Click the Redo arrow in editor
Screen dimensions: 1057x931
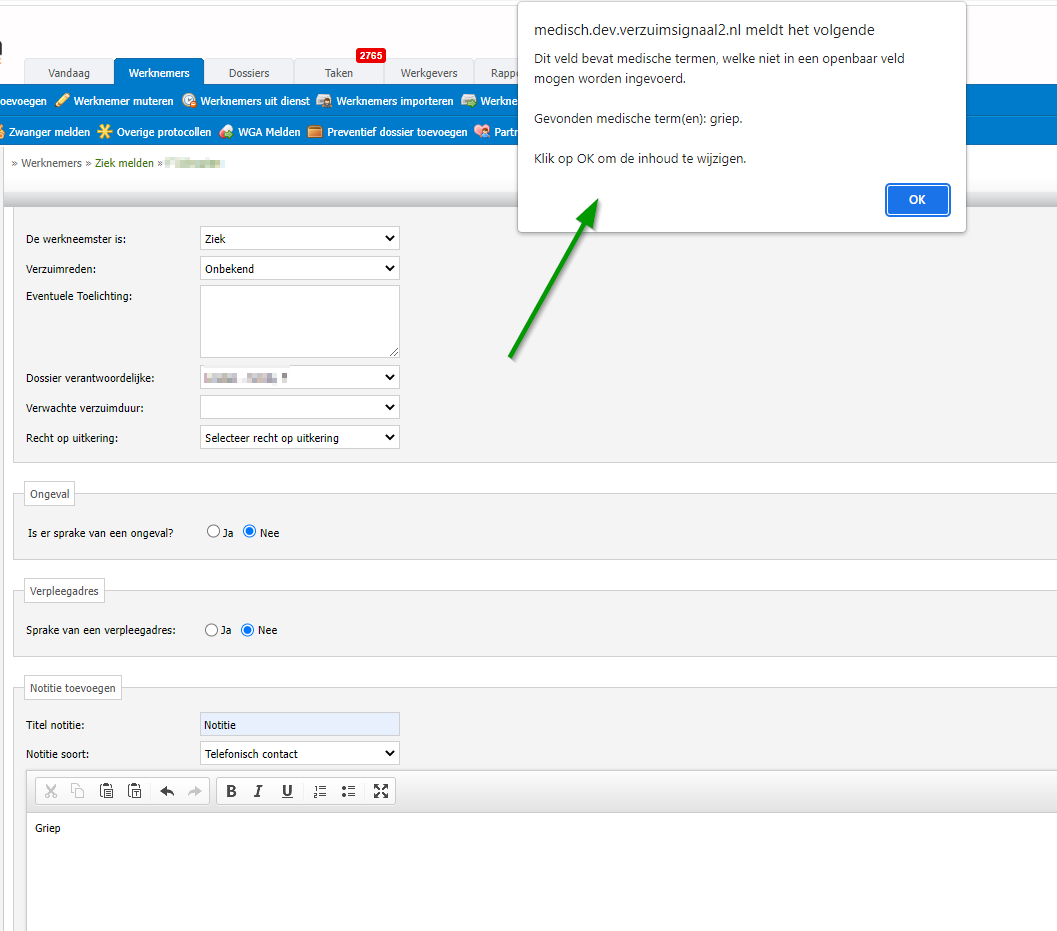click(195, 791)
